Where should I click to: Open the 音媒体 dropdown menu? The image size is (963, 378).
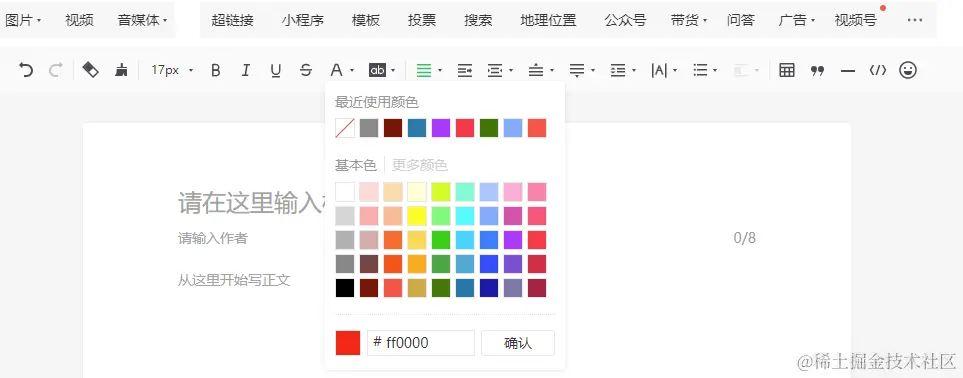(x=142, y=20)
